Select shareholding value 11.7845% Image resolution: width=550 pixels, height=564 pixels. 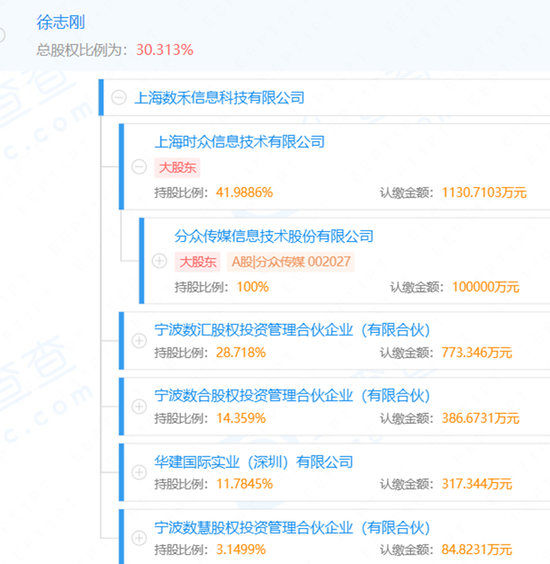tap(244, 484)
